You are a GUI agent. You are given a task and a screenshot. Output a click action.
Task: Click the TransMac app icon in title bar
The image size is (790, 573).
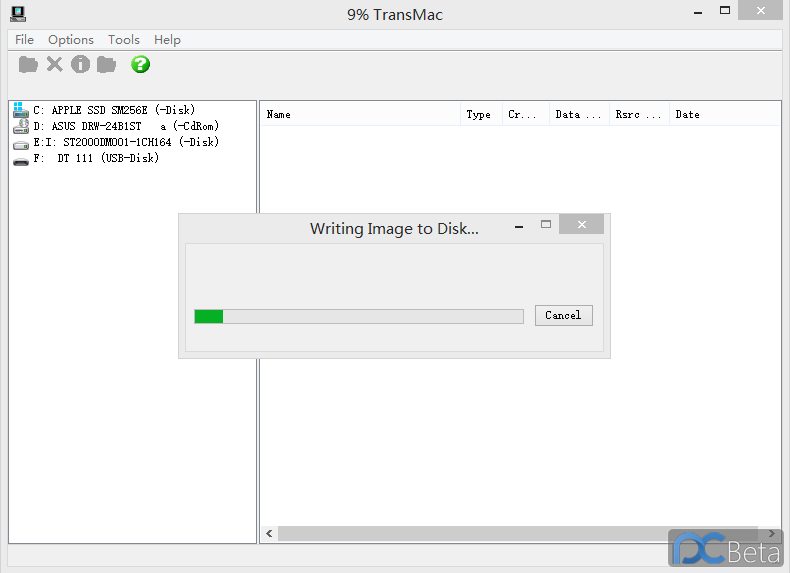18,14
